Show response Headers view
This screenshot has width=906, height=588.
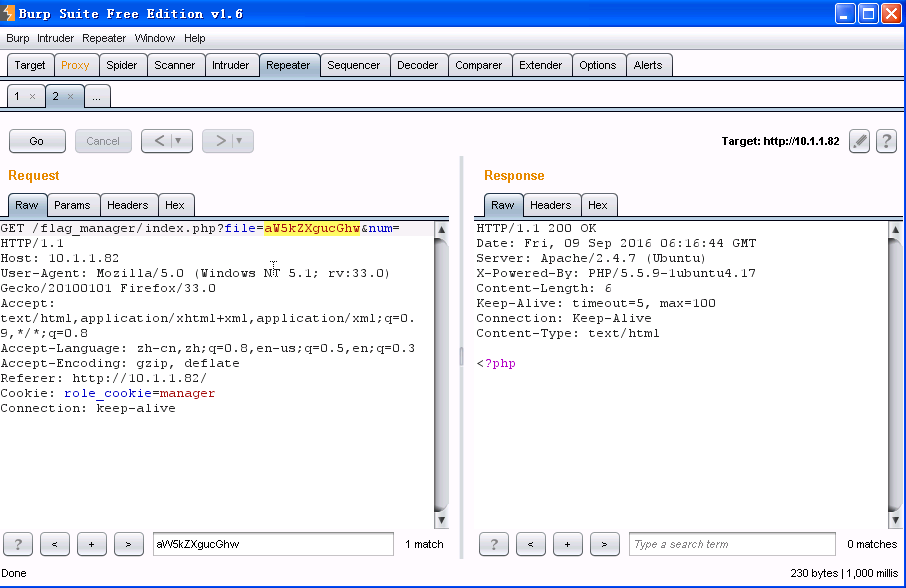551,205
